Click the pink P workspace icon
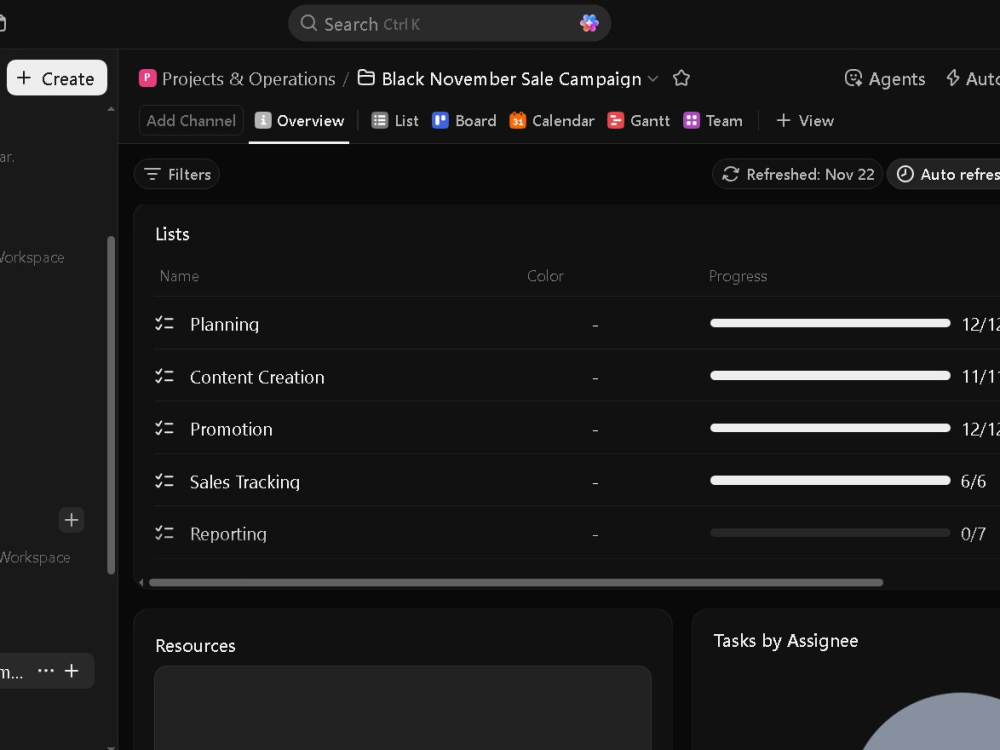This screenshot has width=1000, height=750. (147, 78)
